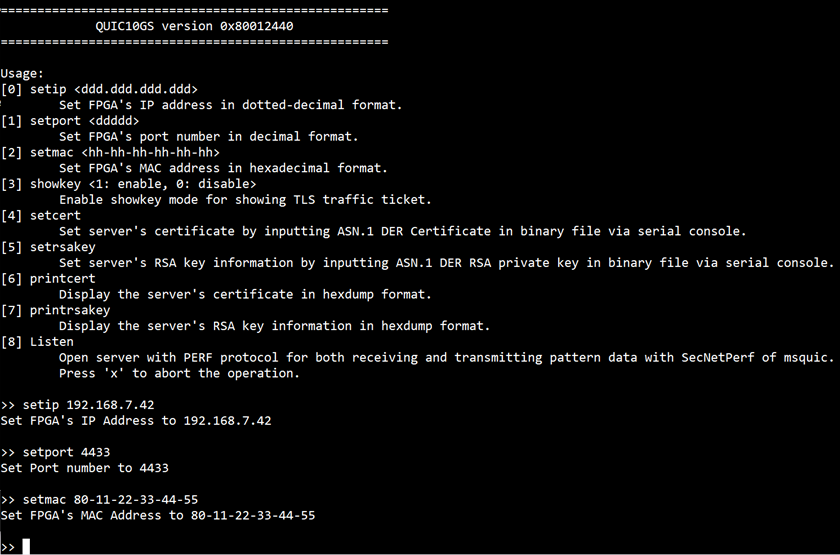This screenshot has height=555, width=840.
Task: Click the TLS traffic ticket description line
Action: click(245, 200)
